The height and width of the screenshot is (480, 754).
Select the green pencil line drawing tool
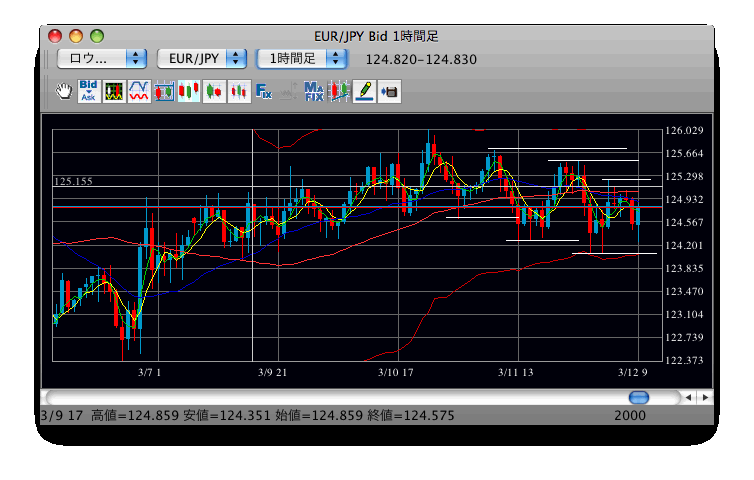364,91
